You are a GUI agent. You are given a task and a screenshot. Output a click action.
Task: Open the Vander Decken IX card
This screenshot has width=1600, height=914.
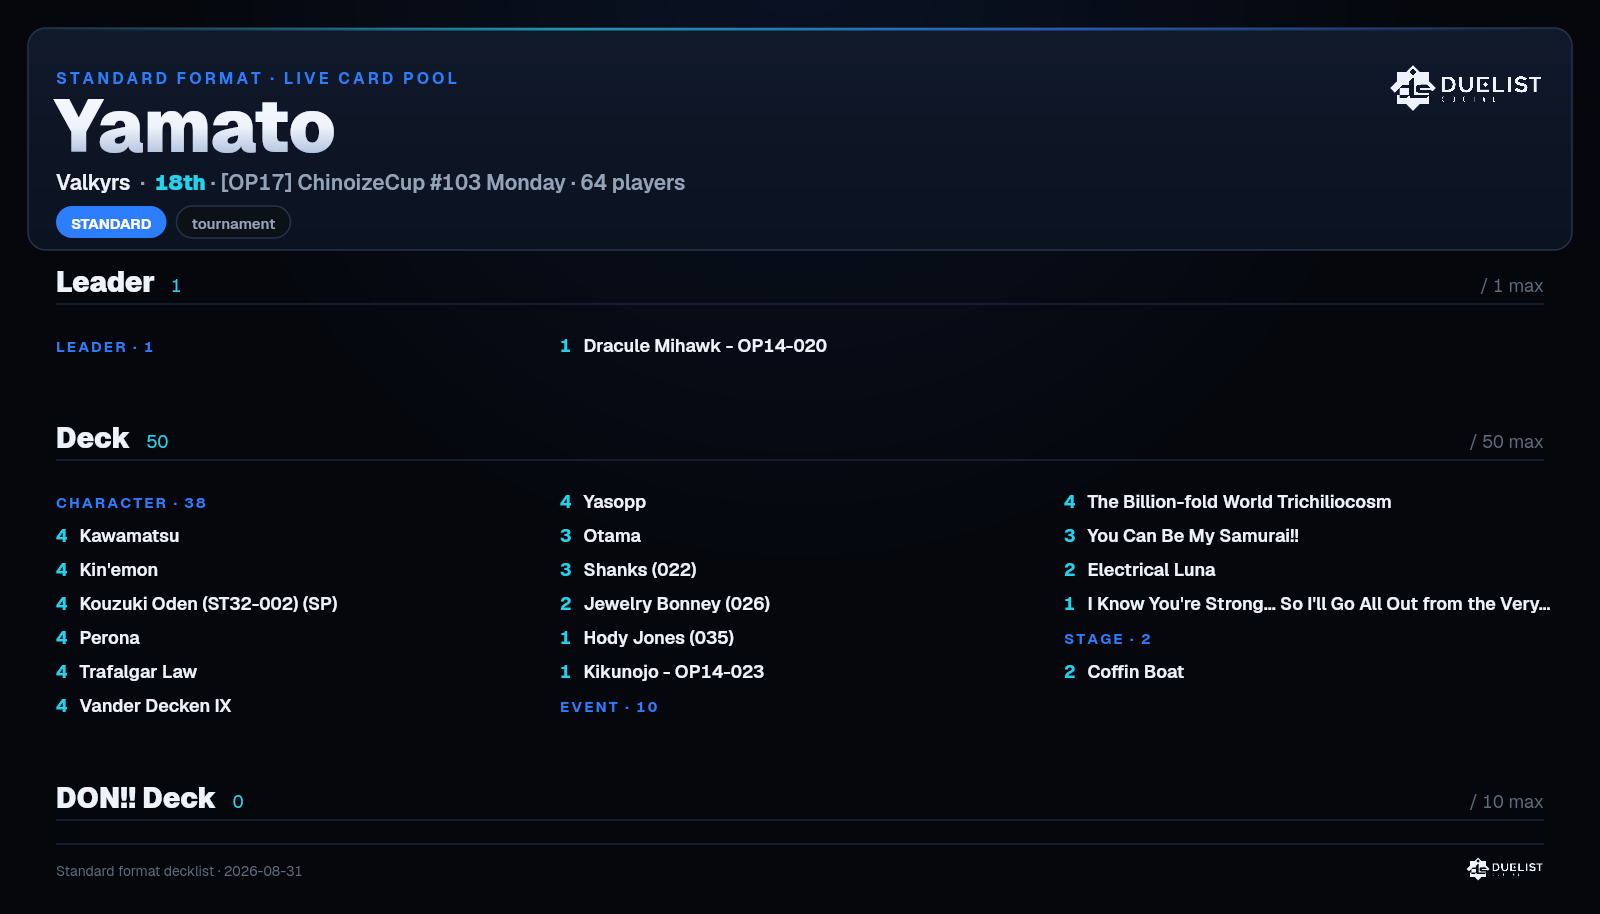144,706
